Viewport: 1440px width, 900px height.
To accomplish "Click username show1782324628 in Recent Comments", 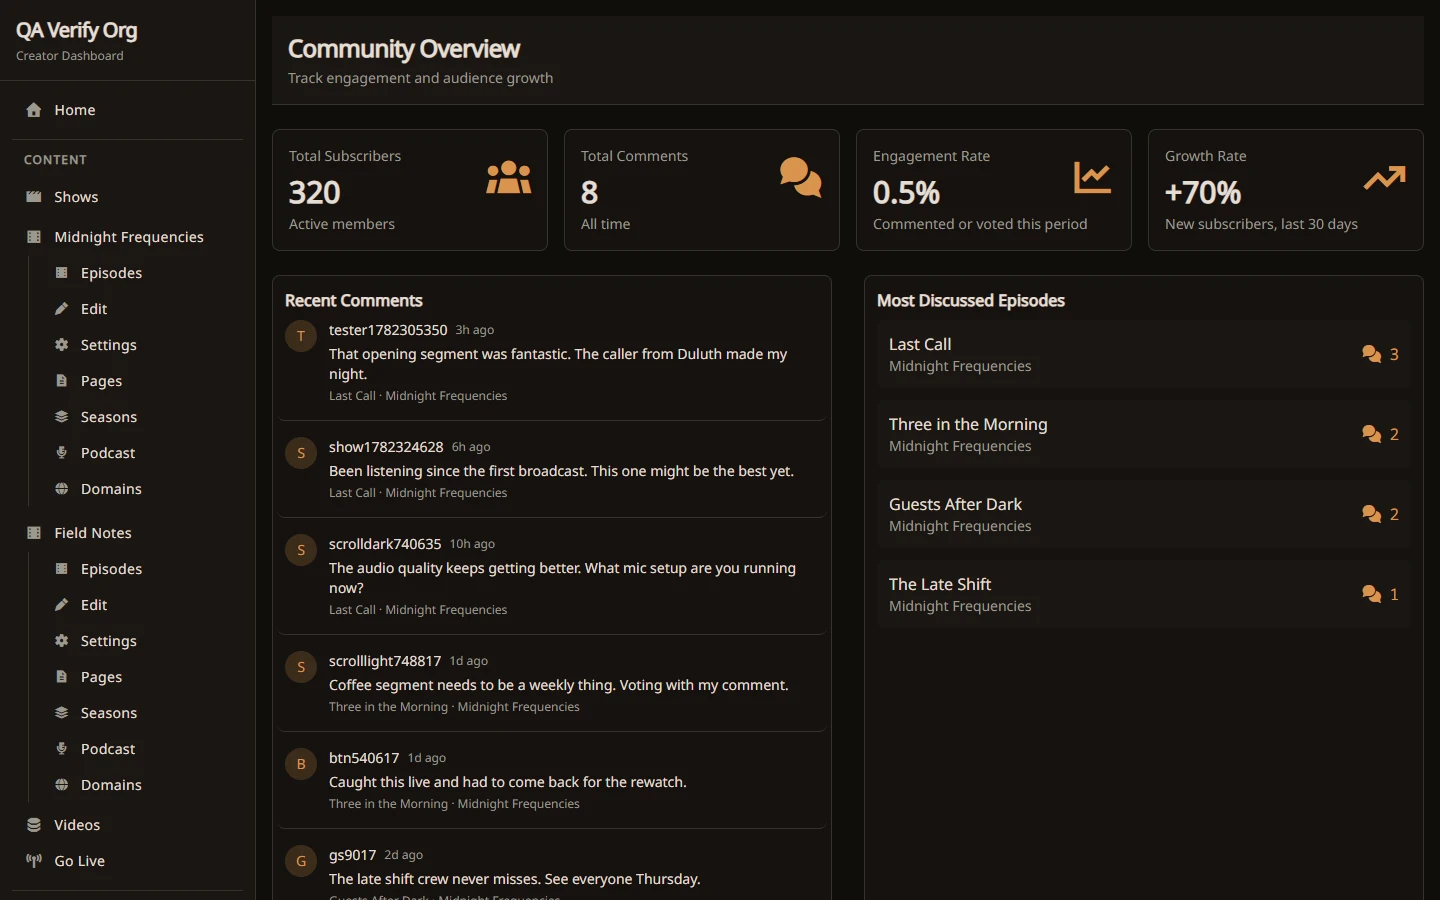I will point(386,447).
